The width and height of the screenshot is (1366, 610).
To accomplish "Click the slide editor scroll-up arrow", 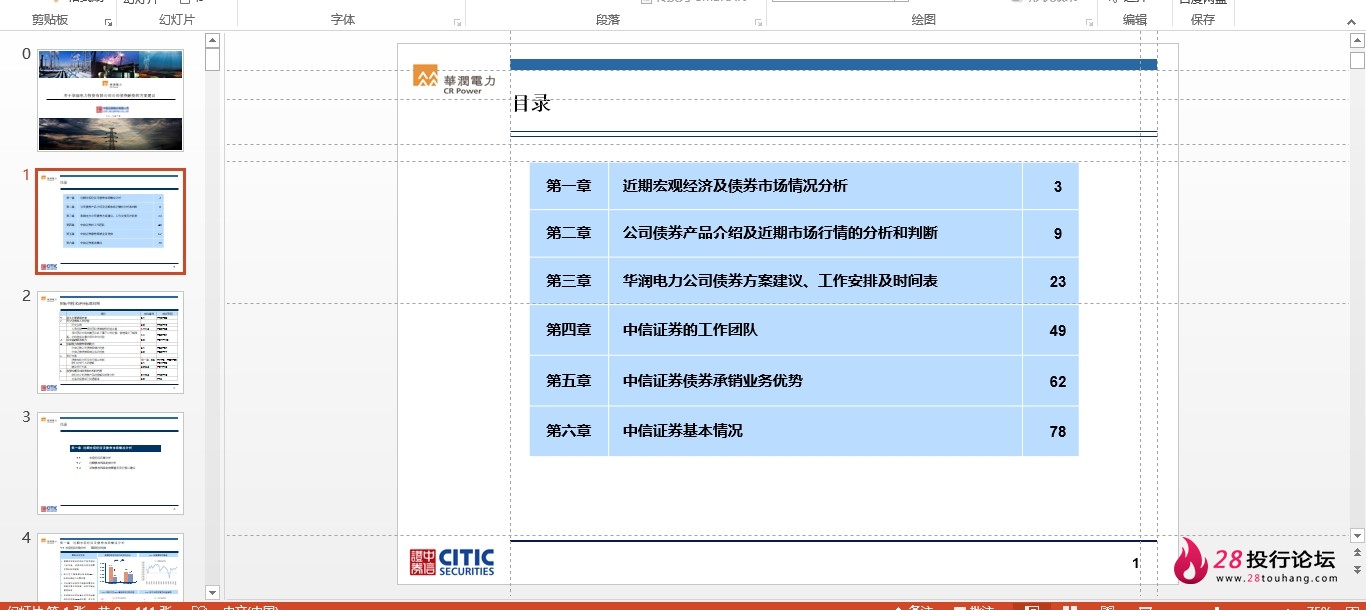I will click(x=1357, y=41).
